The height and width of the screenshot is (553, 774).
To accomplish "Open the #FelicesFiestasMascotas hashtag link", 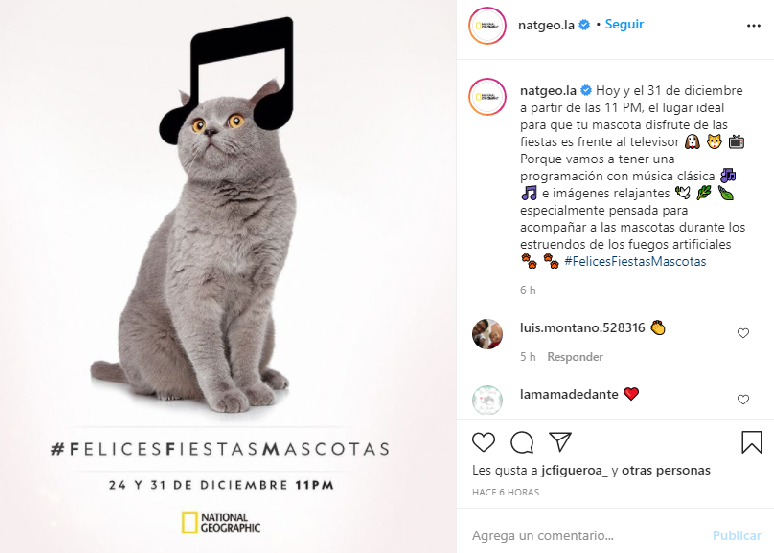I will tap(635, 261).
